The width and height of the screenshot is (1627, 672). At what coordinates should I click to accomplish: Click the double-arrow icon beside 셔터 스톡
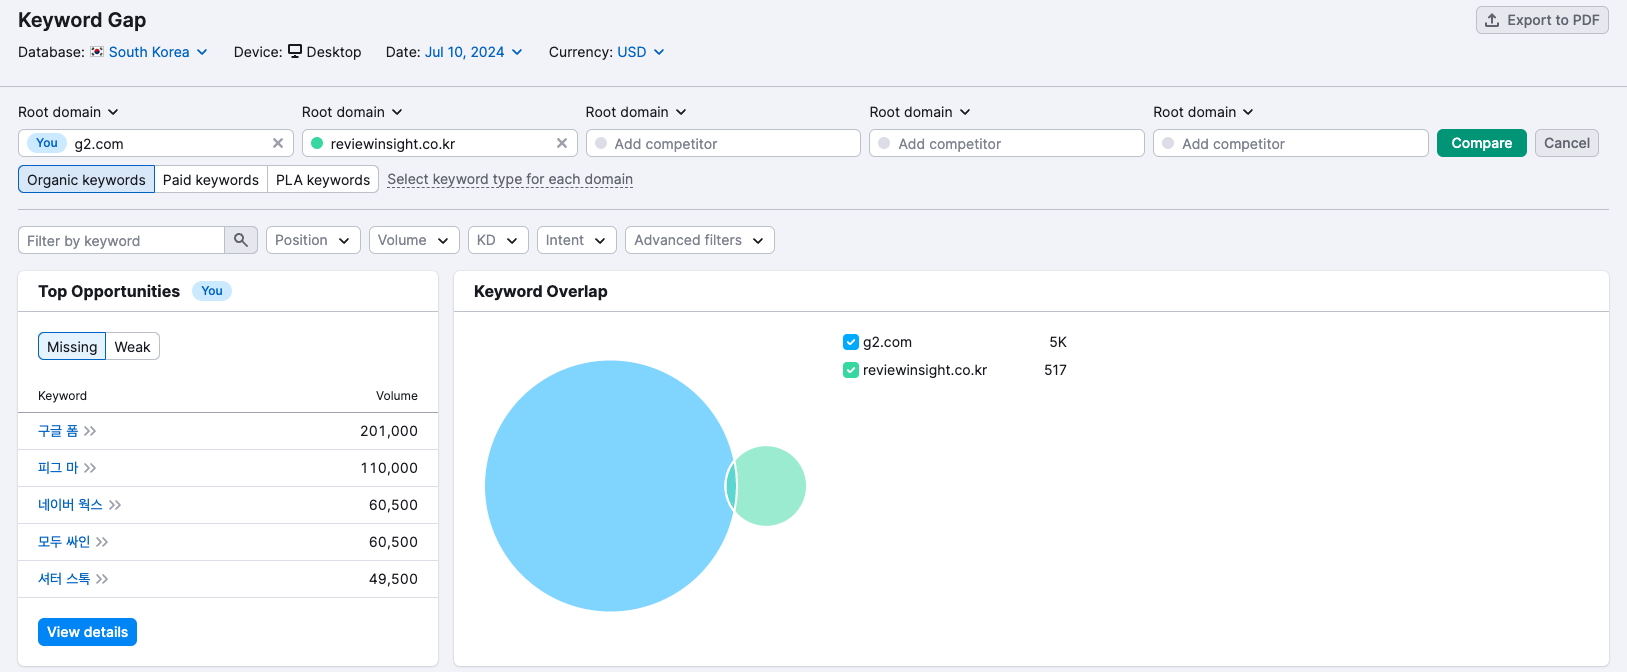pyautogui.click(x=102, y=579)
